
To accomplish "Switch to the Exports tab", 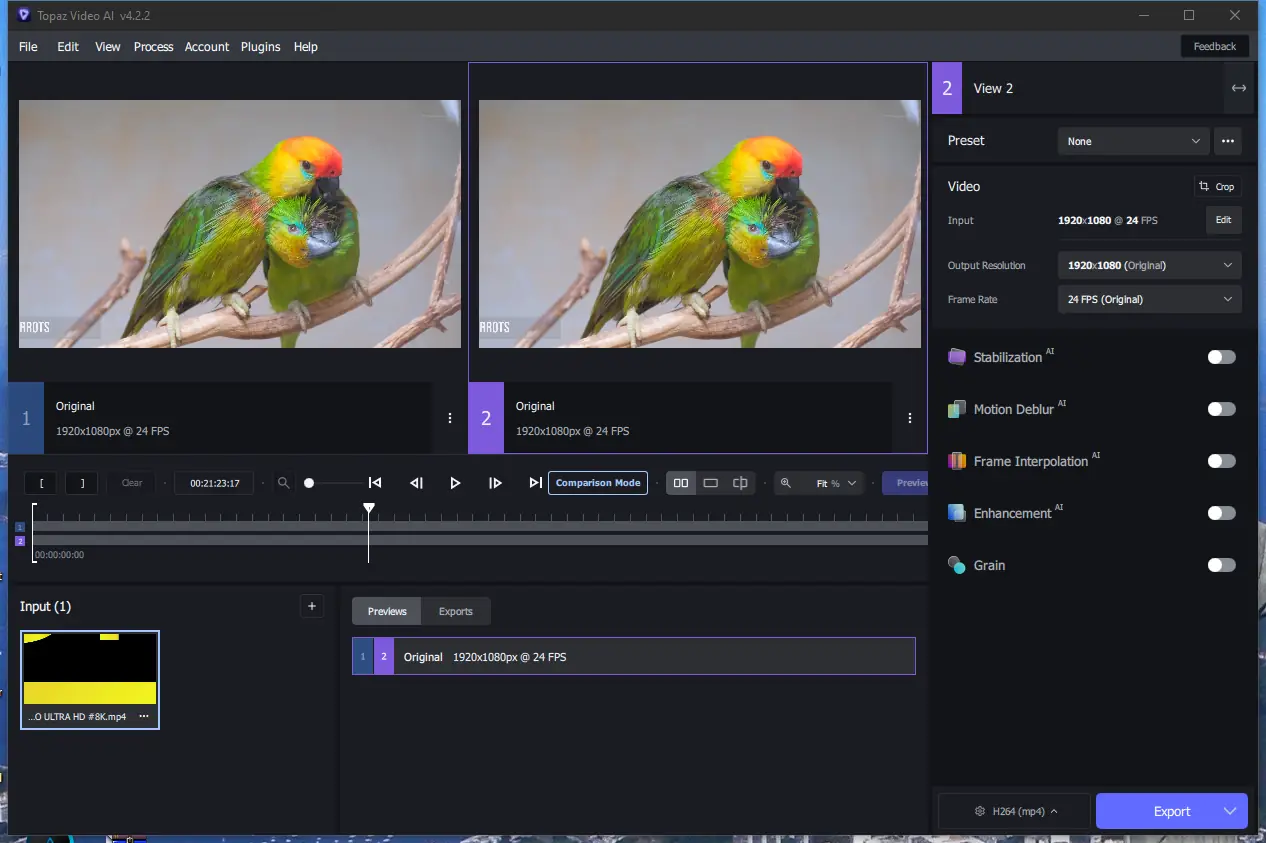I will (455, 611).
